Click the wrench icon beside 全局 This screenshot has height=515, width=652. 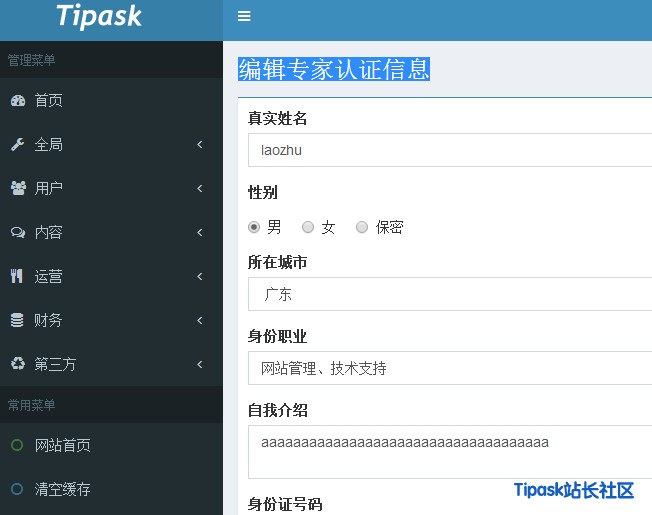(x=17, y=144)
